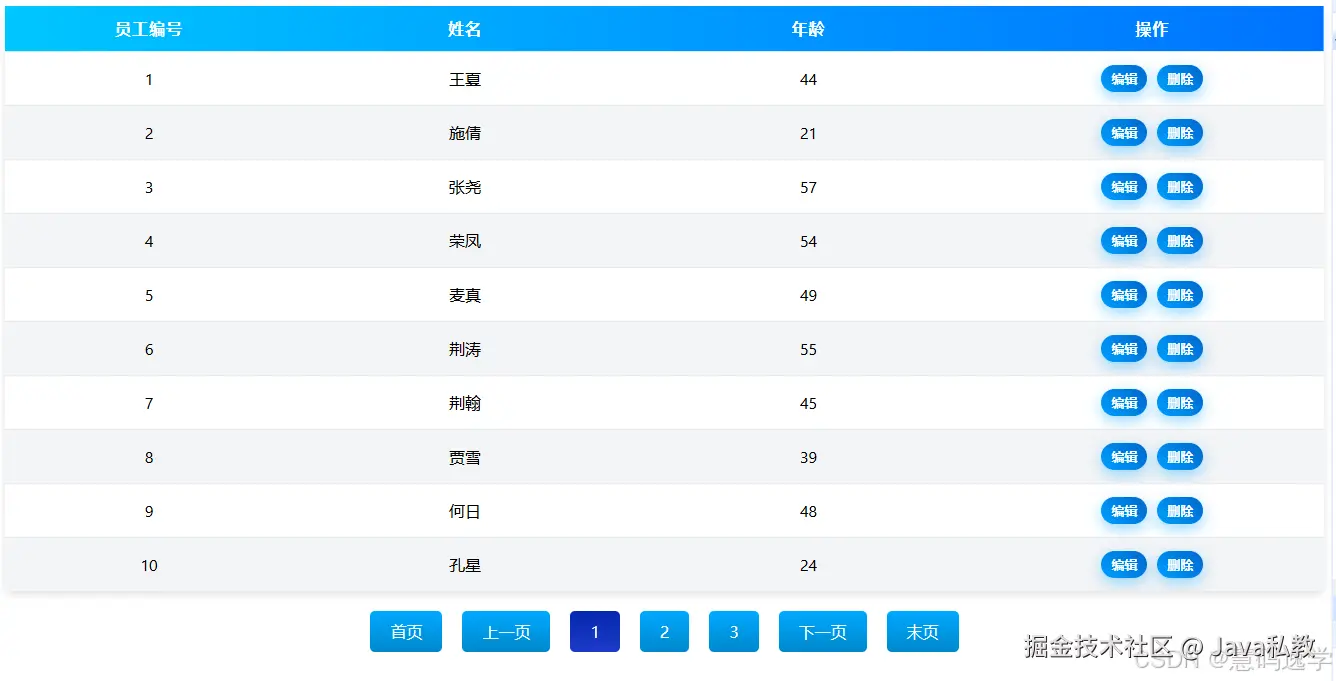Edit the 荆翰 row
This screenshot has height=681, width=1336.
pyautogui.click(x=1124, y=403)
